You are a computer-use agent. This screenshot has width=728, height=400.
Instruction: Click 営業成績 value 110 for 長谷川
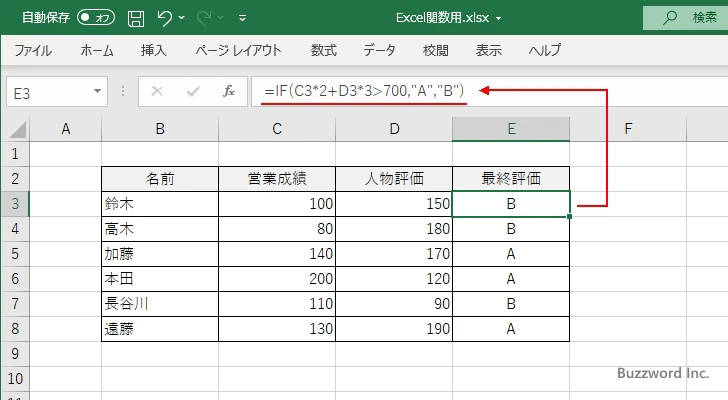click(277, 304)
